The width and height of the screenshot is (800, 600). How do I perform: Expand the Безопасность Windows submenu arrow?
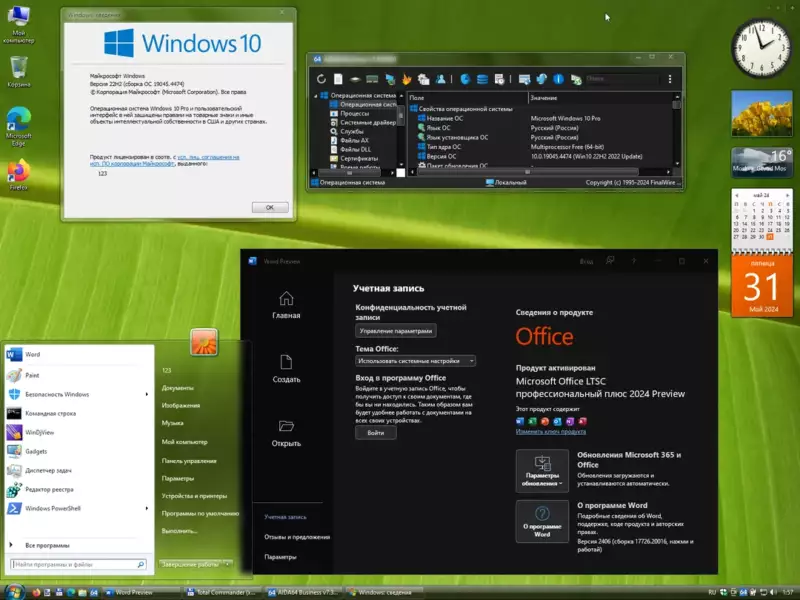pos(147,394)
